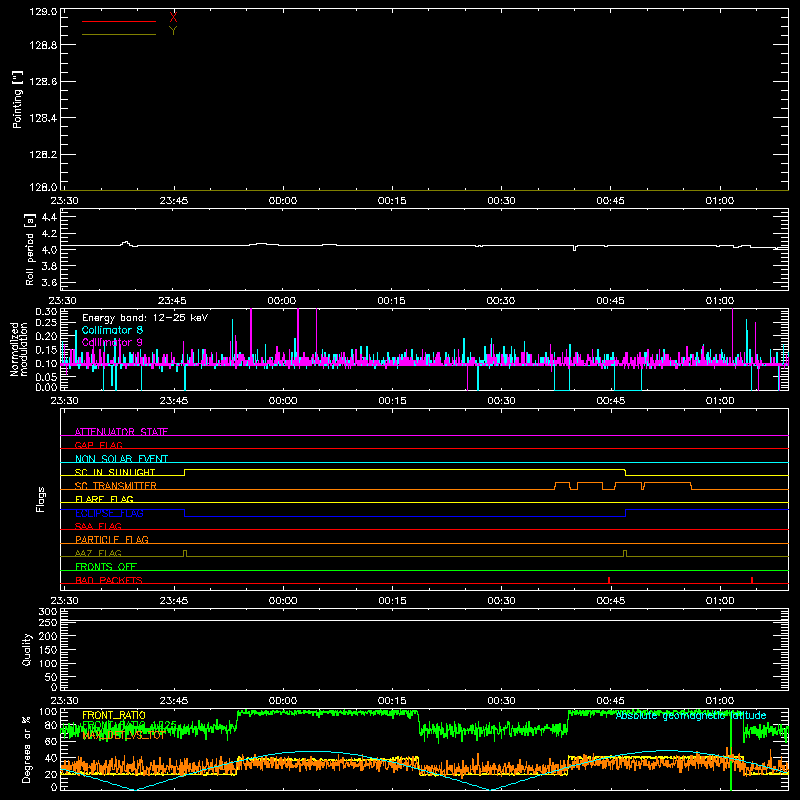Click the 'Normalized modulation' axis title
Screen dimensions: 800x800
pos(19,349)
